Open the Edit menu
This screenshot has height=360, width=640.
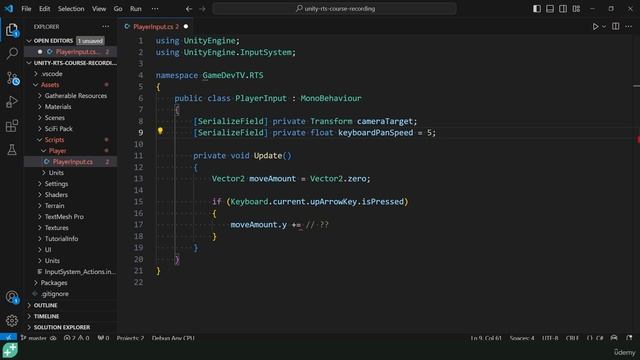click(44, 9)
